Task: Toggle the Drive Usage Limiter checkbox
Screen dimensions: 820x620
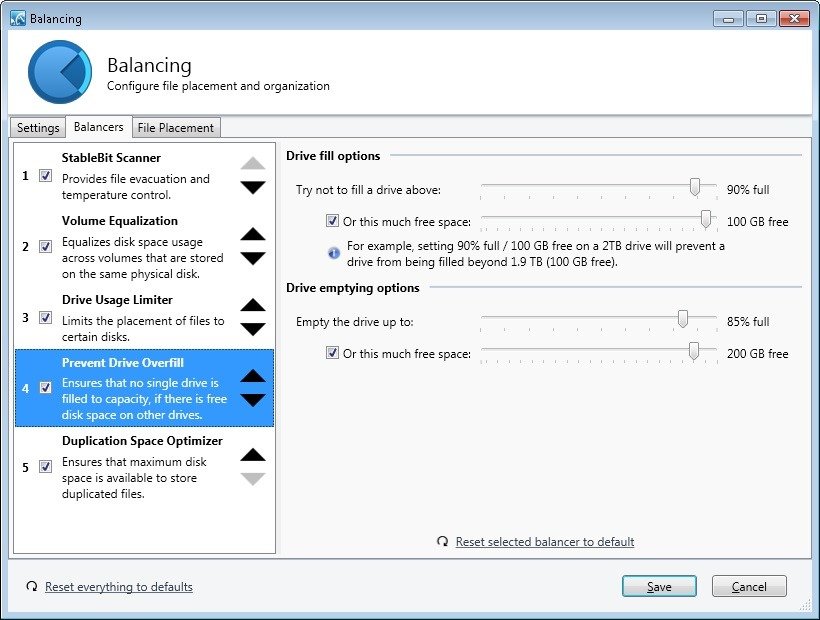Action: tap(45, 317)
